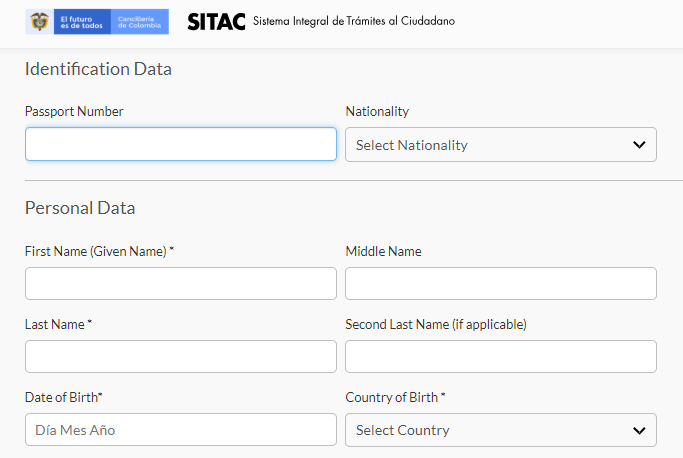This screenshot has width=683, height=458.
Task: Click the SITAC logo in header
Action: pos(216,21)
